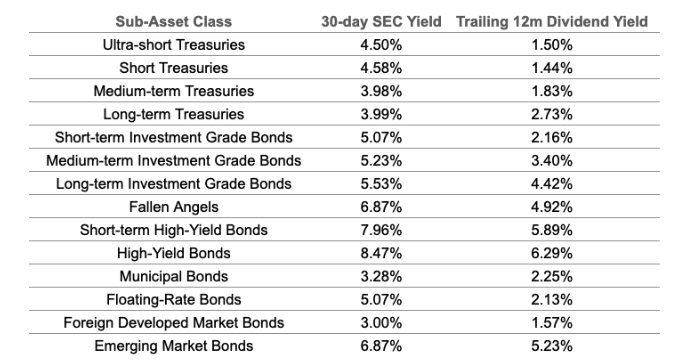
Task: Click the Fallen Angels row label
Action: 174,207
